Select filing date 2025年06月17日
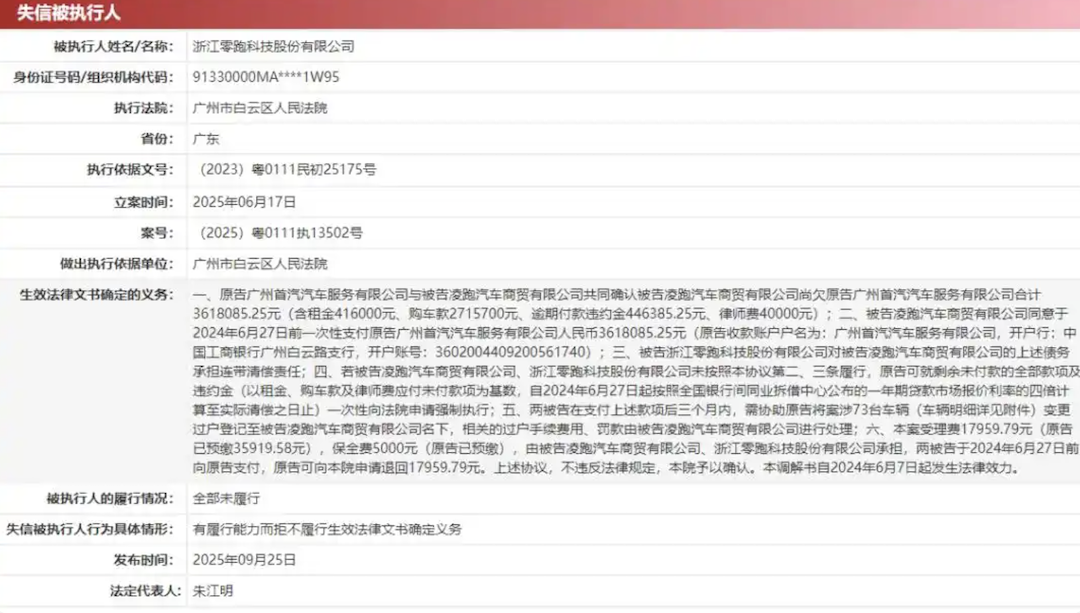This screenshot has width=1080, height=613. click(x=245, y=202)
